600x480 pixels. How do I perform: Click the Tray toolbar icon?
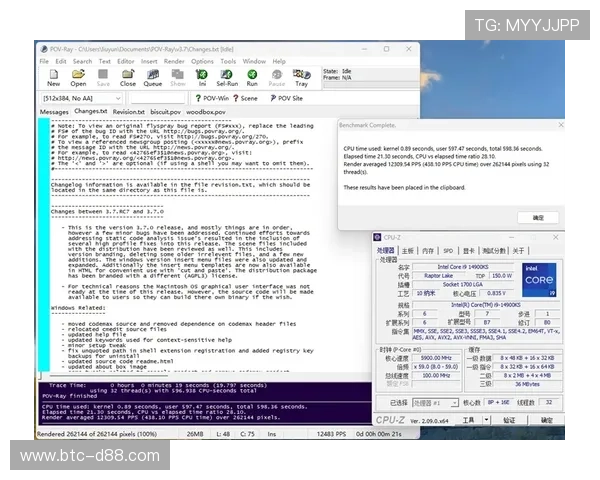[x=302, y=78]
